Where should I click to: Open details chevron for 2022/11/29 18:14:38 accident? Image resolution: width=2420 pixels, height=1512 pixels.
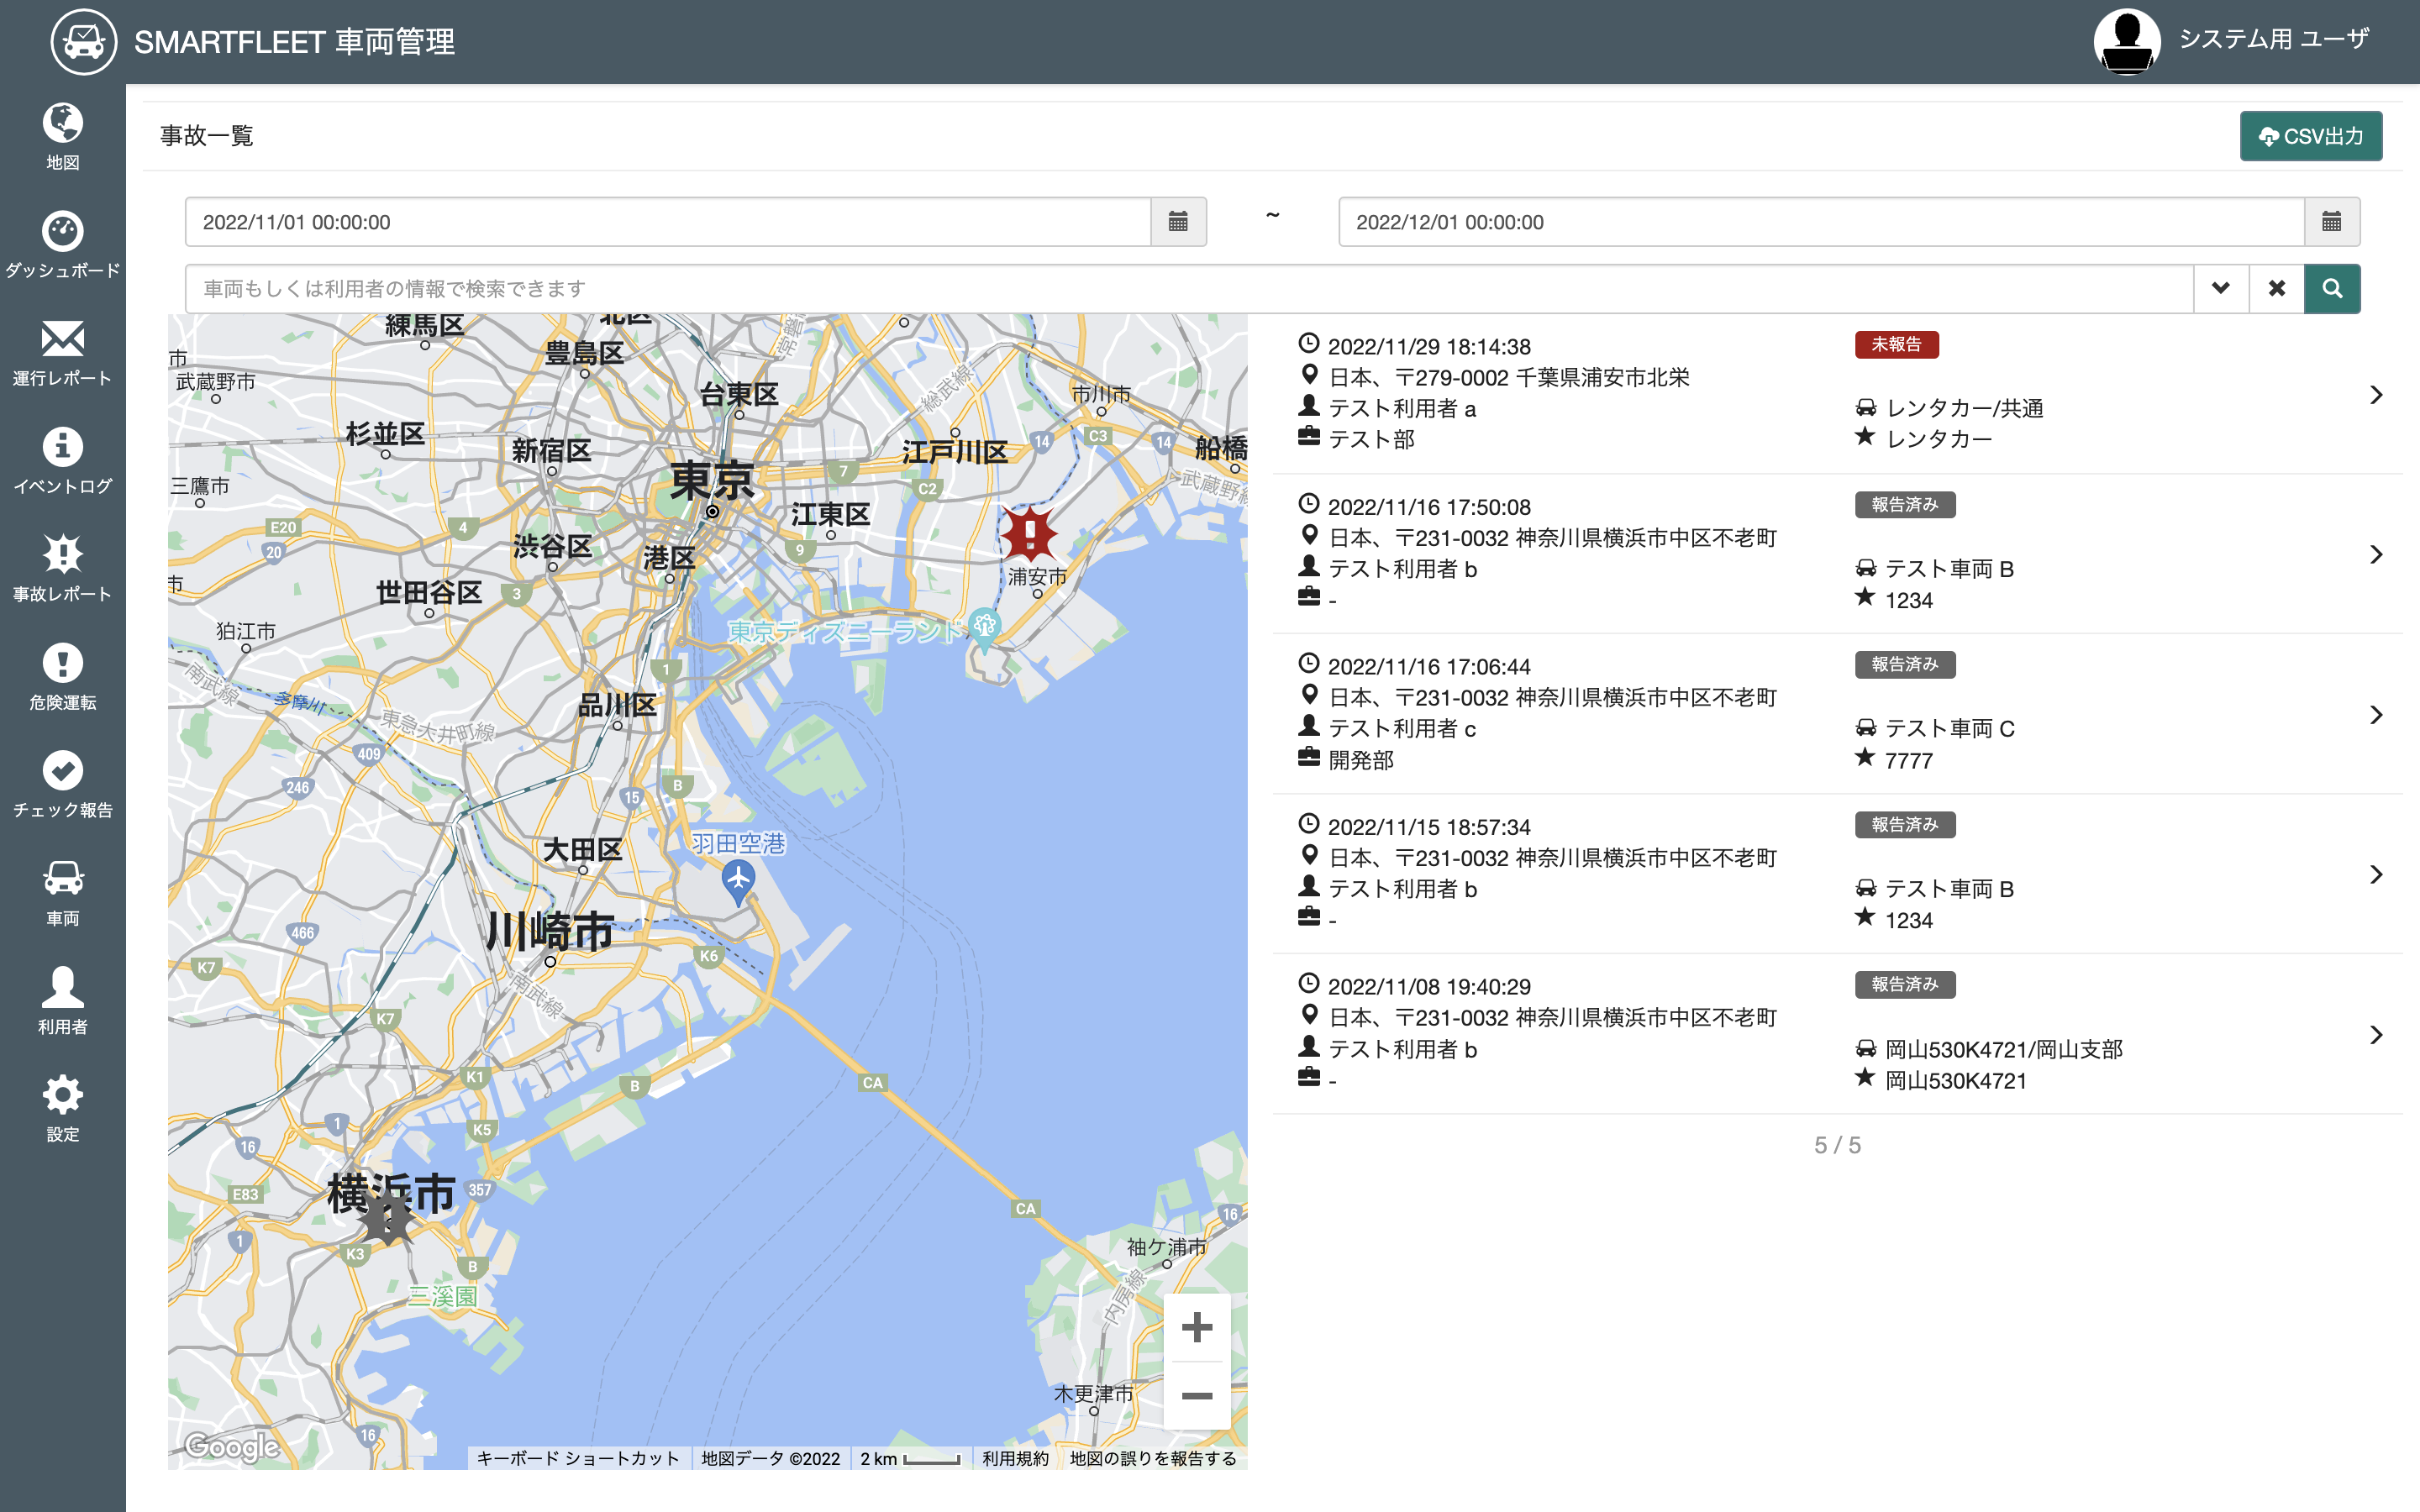point(2376,395)
